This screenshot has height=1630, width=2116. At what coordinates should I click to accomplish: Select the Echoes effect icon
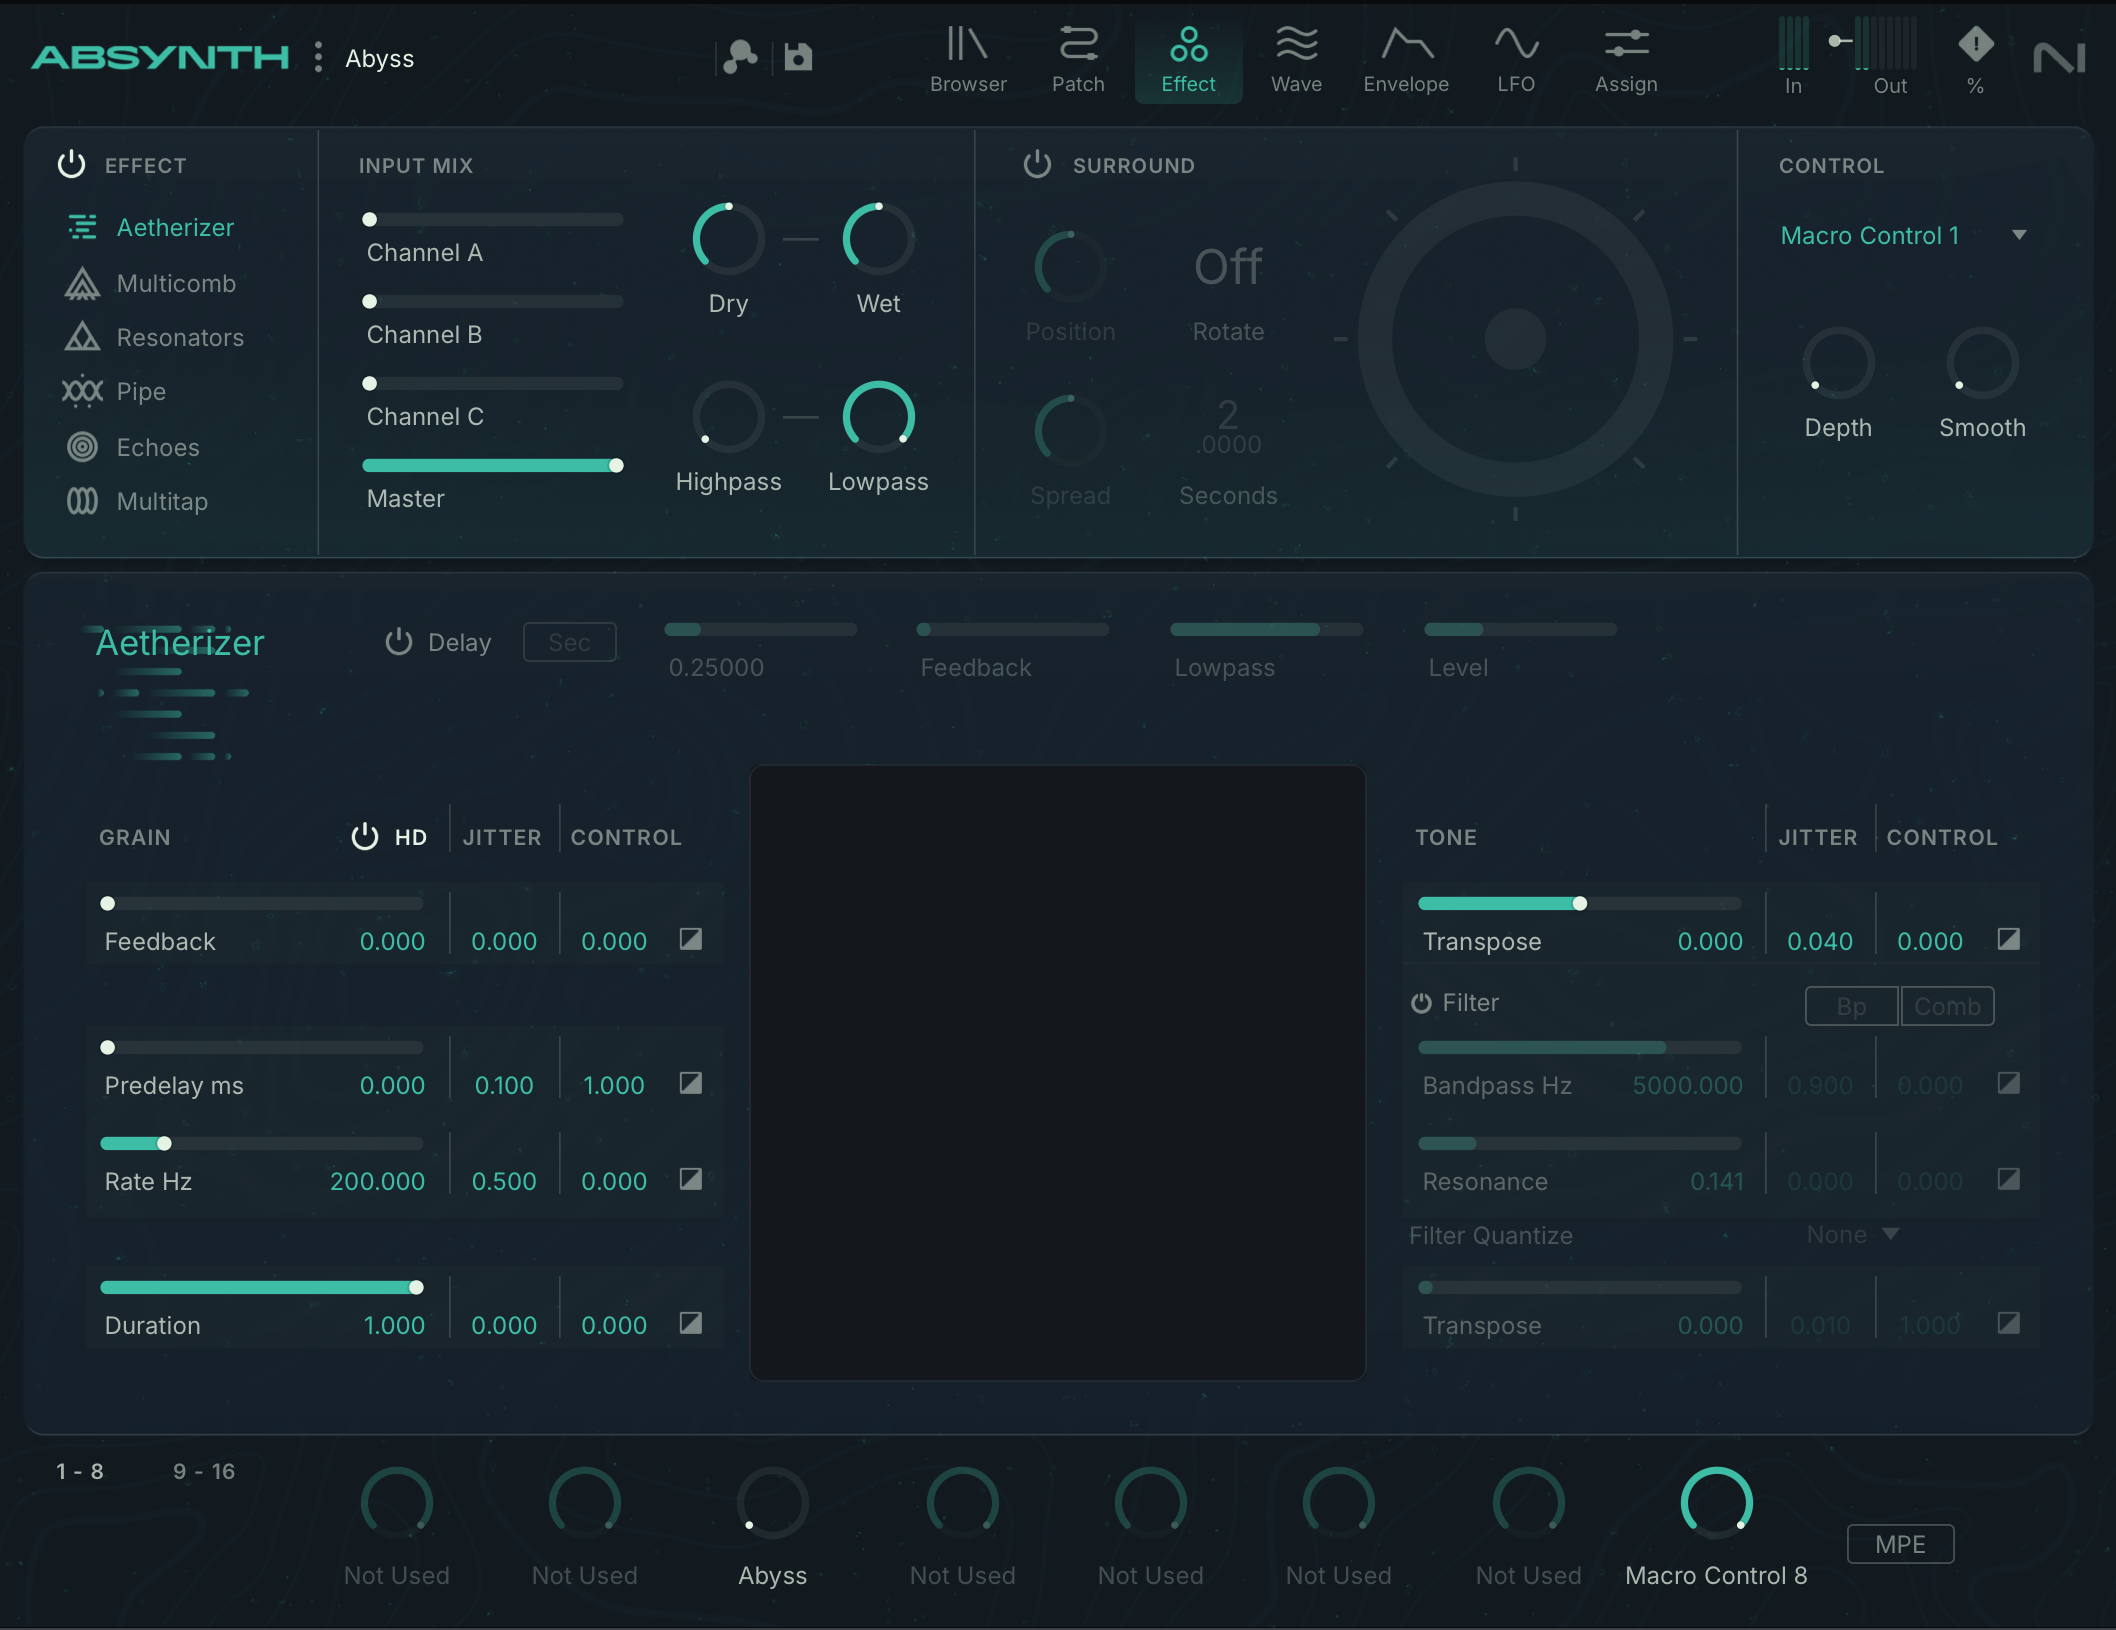[x=82, y=447]
